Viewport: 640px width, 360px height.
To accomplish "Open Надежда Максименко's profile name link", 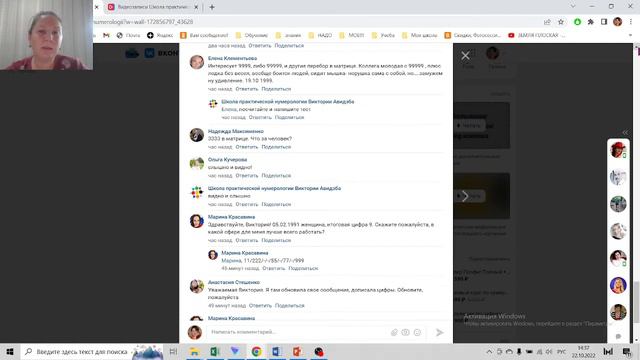I will coord(236,131).
